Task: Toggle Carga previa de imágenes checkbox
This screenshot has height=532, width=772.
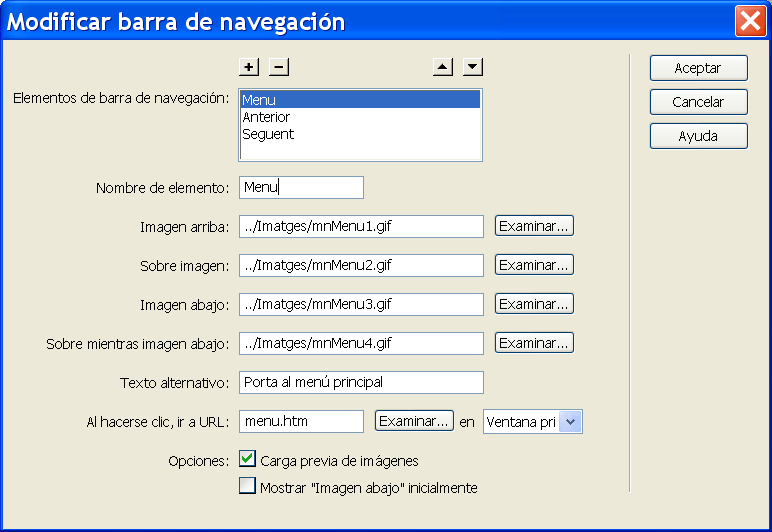Action: [x=247, y=460]
